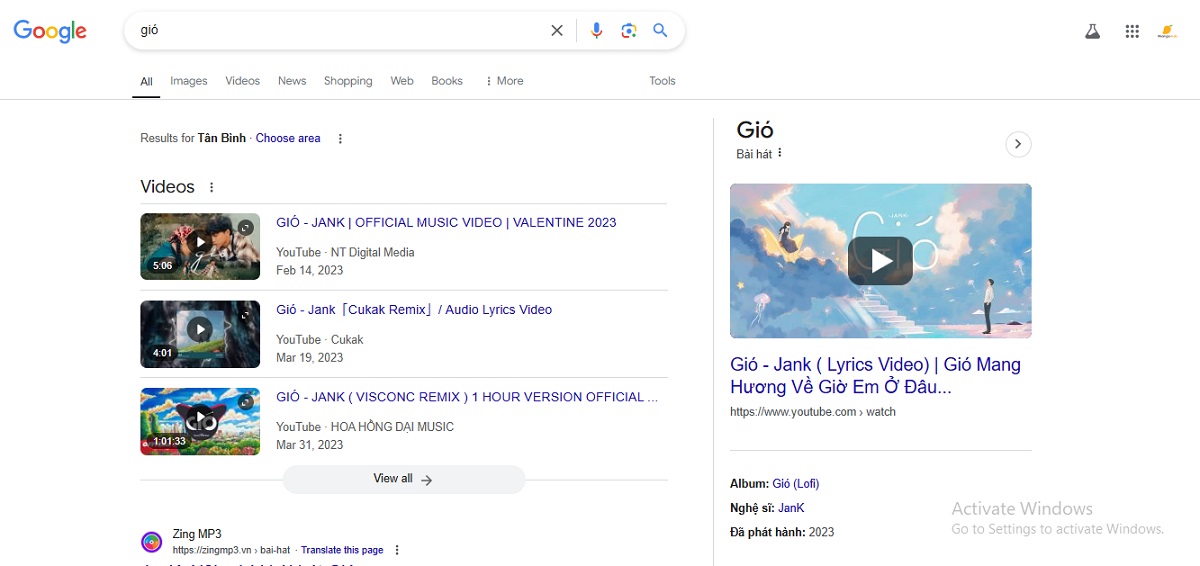Viewport: 1200px width, 566px height.
Task: Click into the search input field
Action: 340,31
